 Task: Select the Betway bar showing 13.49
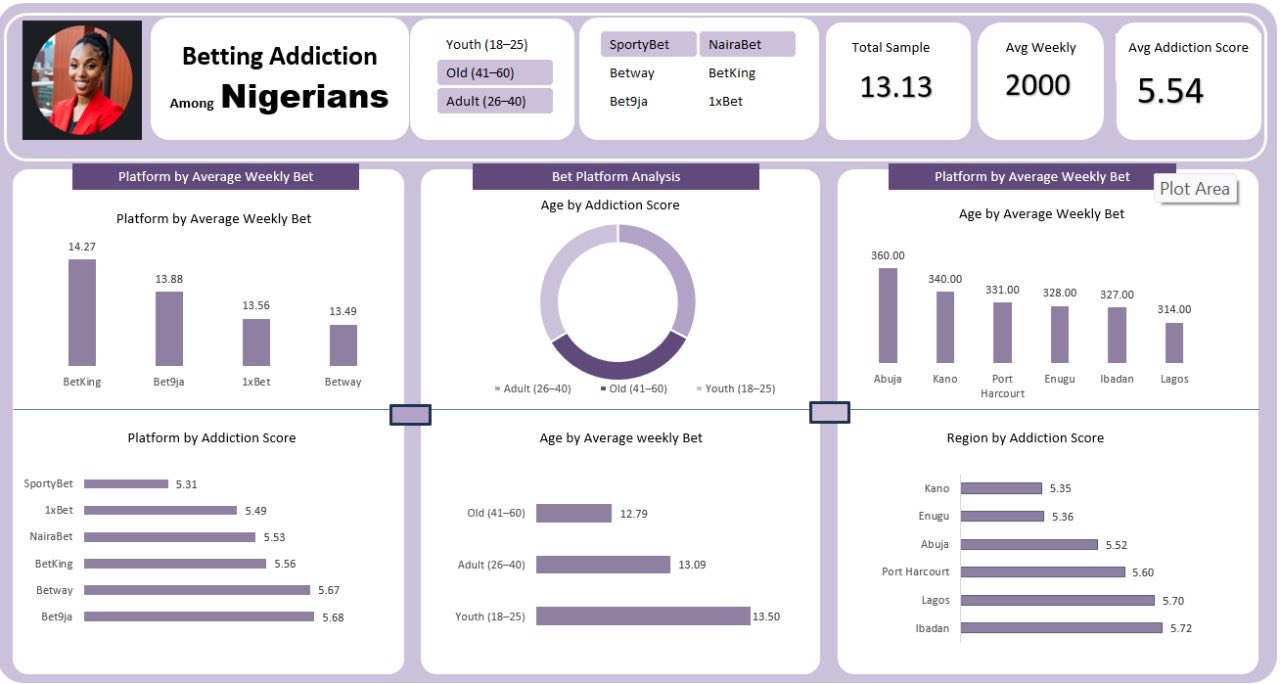click(x=344, y=345)
